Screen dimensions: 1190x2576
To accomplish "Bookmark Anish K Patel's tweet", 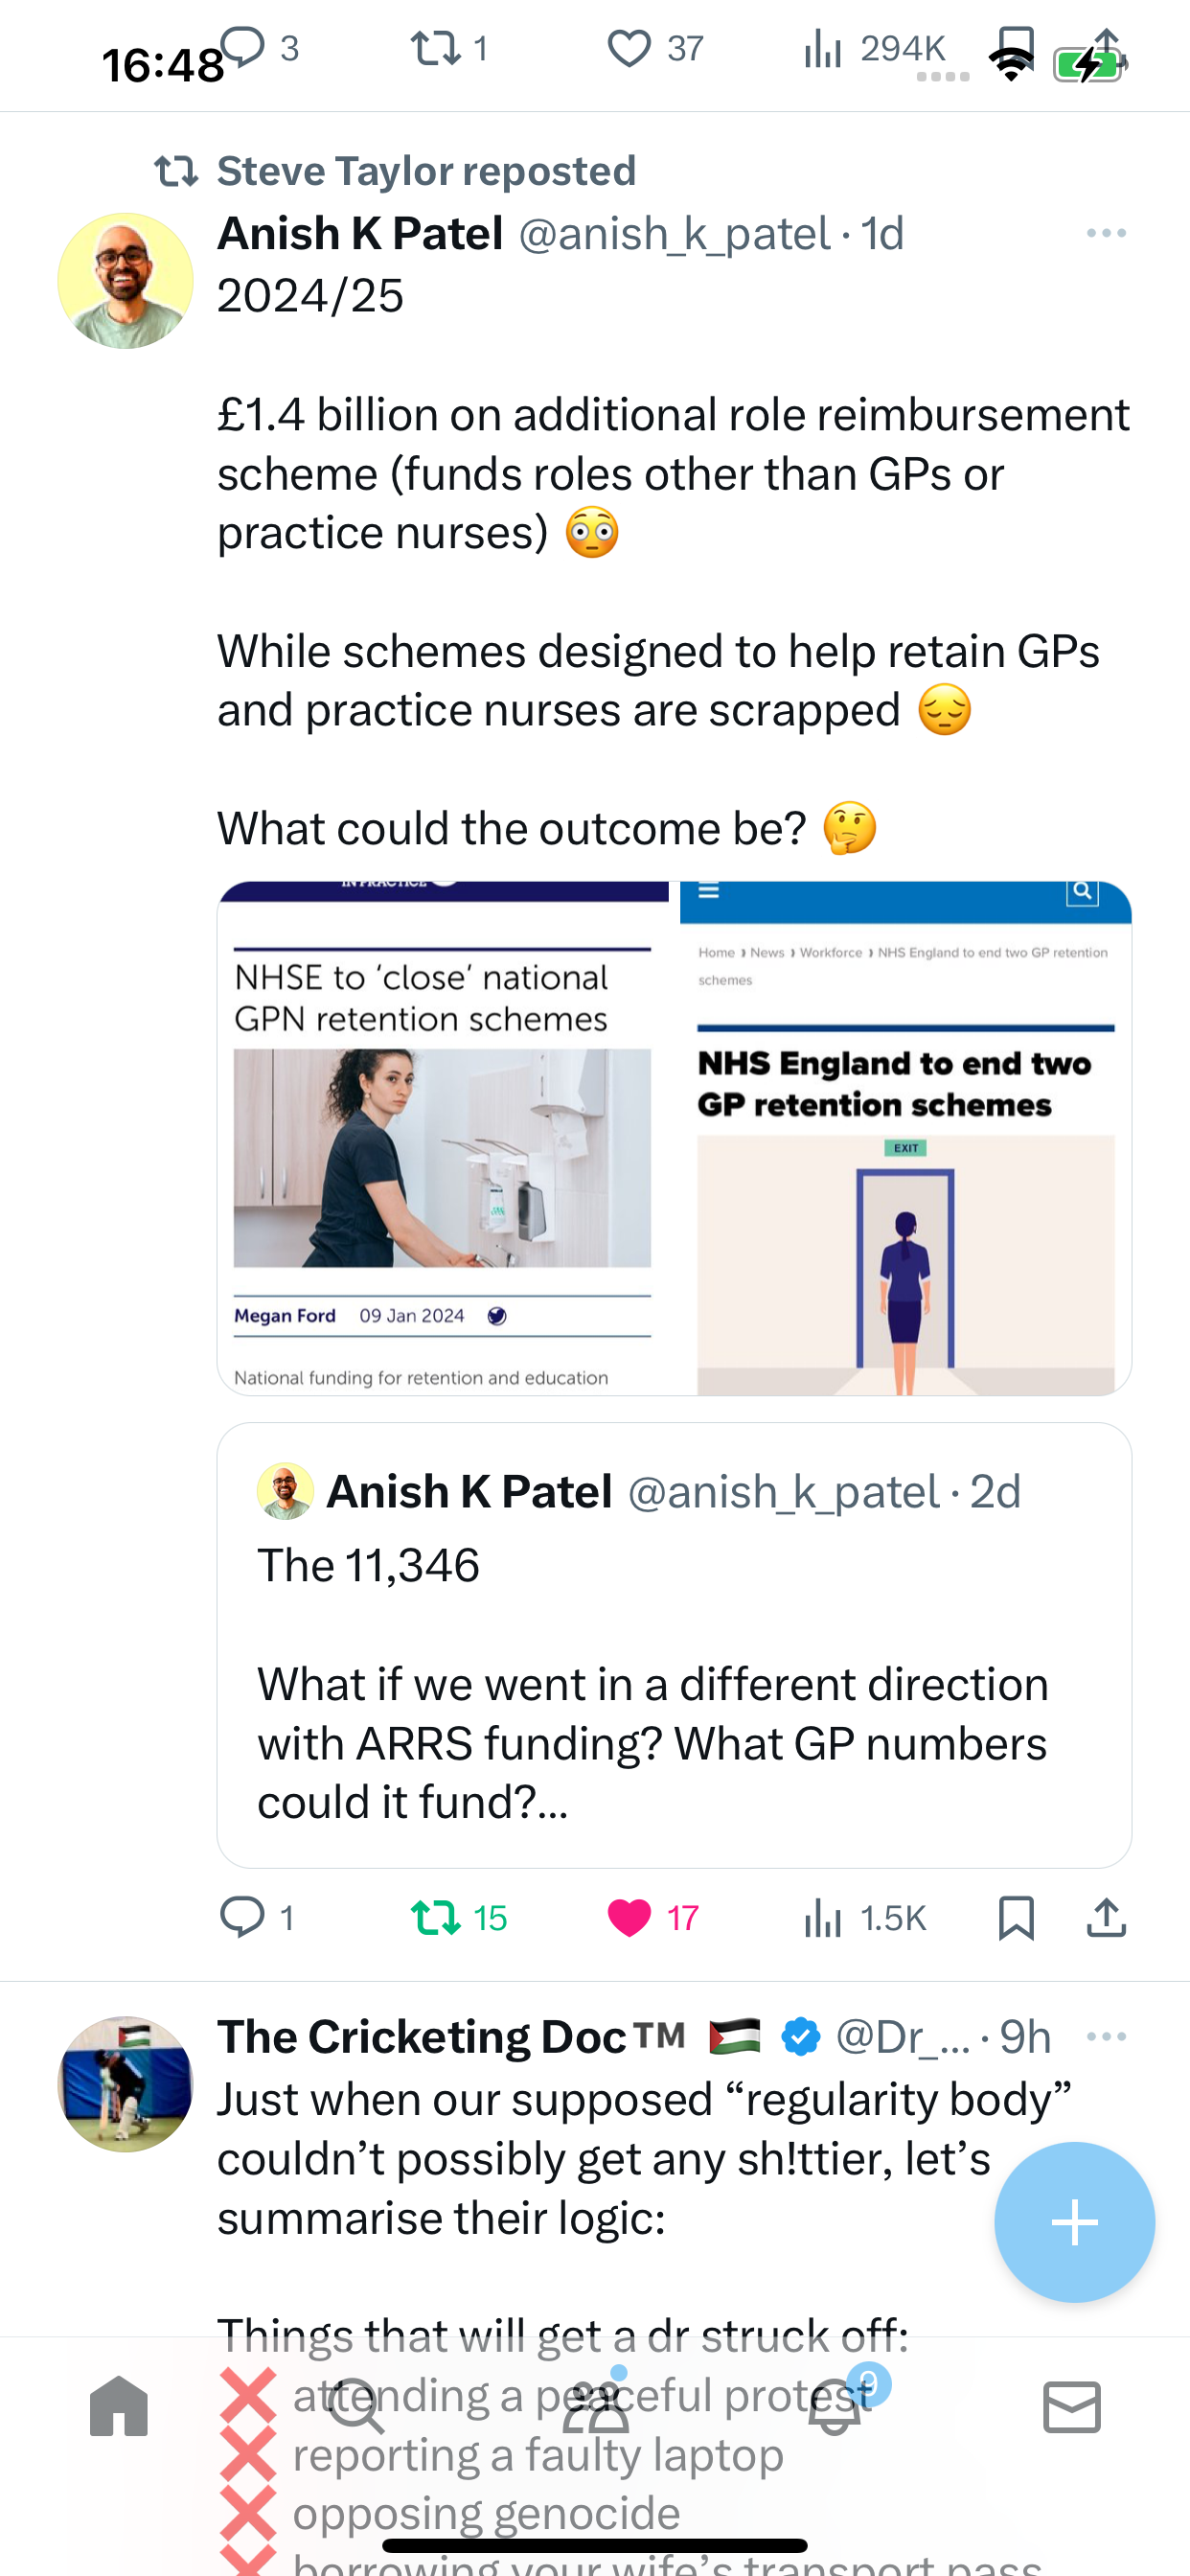I will (1016, 1917).
